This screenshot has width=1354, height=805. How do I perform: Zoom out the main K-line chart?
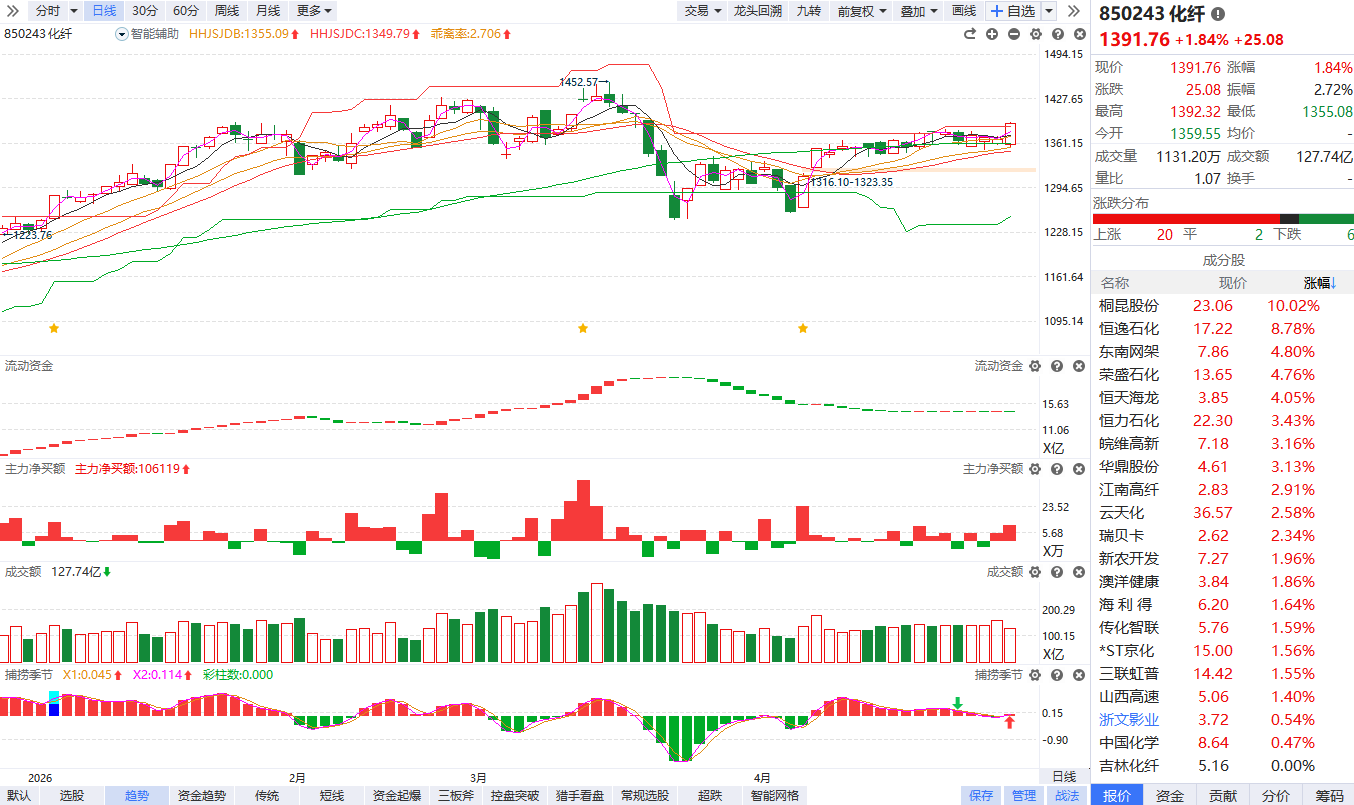pyautogui.click(x=1013, y=34)
